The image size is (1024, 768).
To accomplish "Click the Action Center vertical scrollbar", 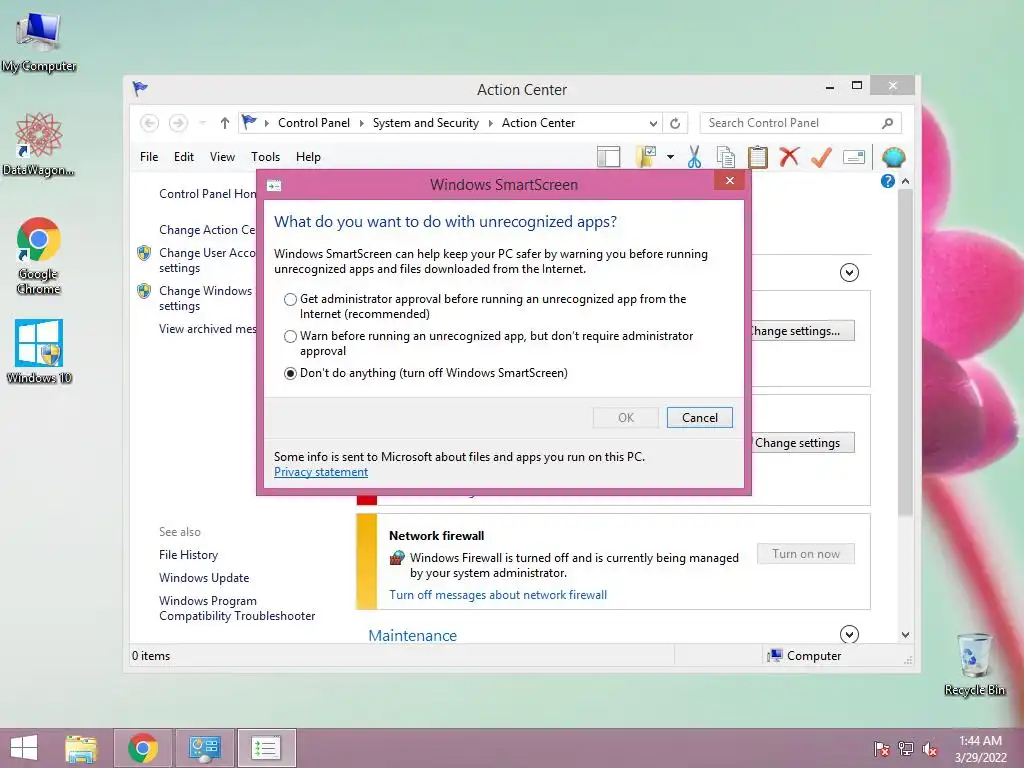I will click(905, 353).
